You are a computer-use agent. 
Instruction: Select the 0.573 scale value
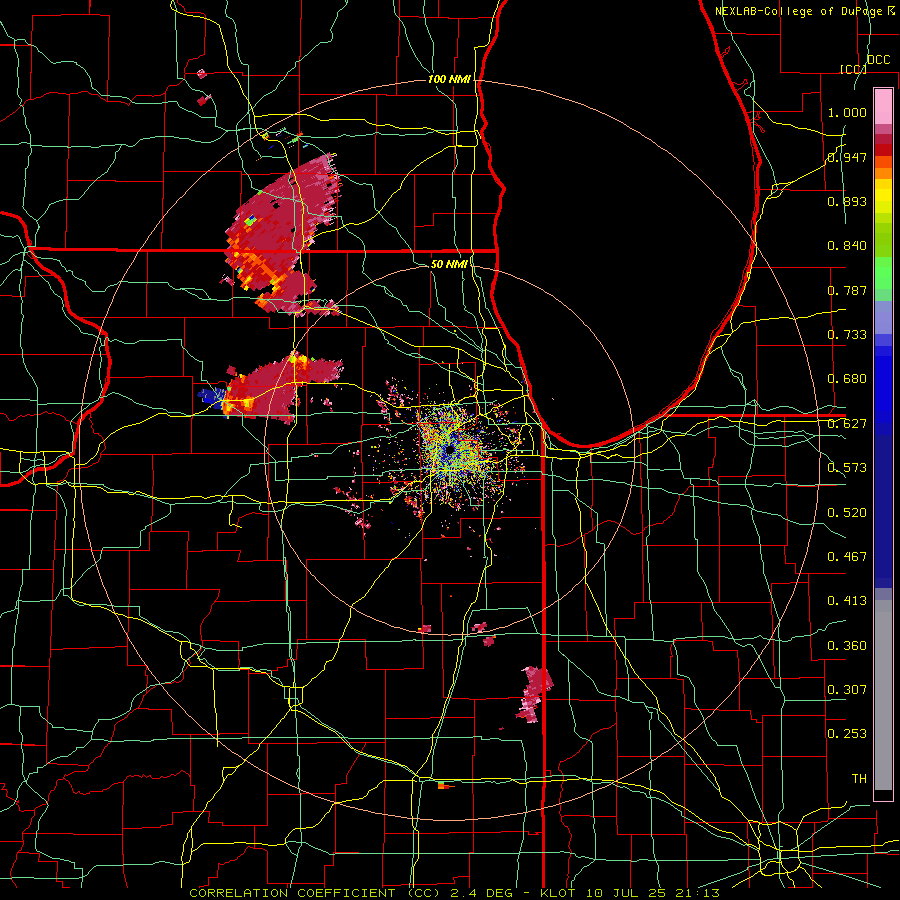click(847, 468)
